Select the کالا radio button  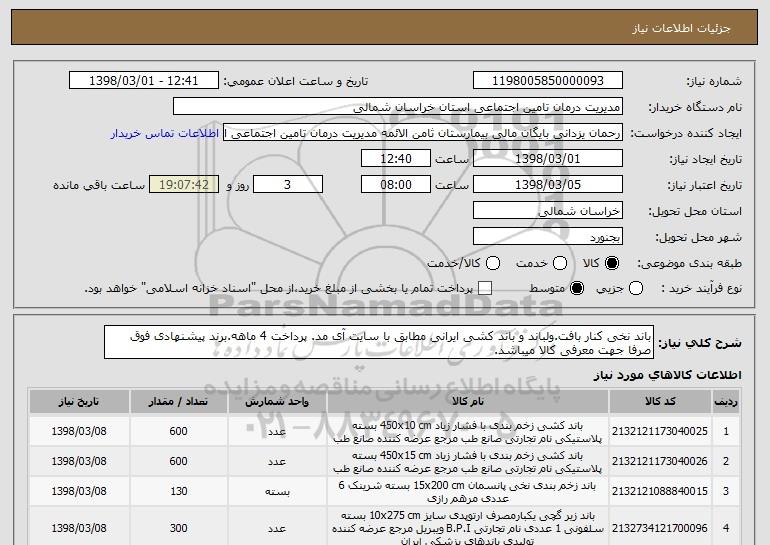click(x=612, y=263)
